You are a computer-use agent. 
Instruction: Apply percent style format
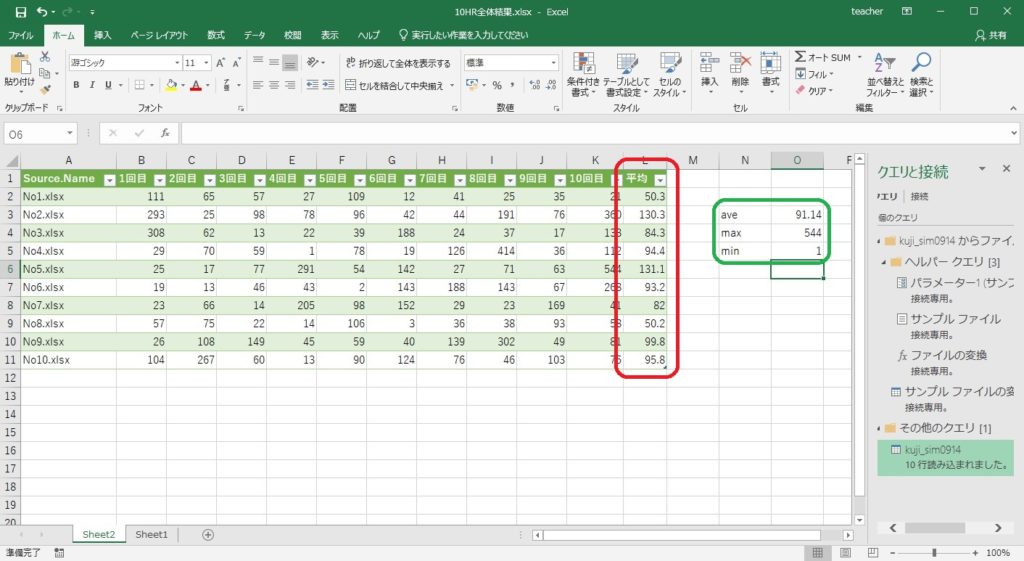497,85
